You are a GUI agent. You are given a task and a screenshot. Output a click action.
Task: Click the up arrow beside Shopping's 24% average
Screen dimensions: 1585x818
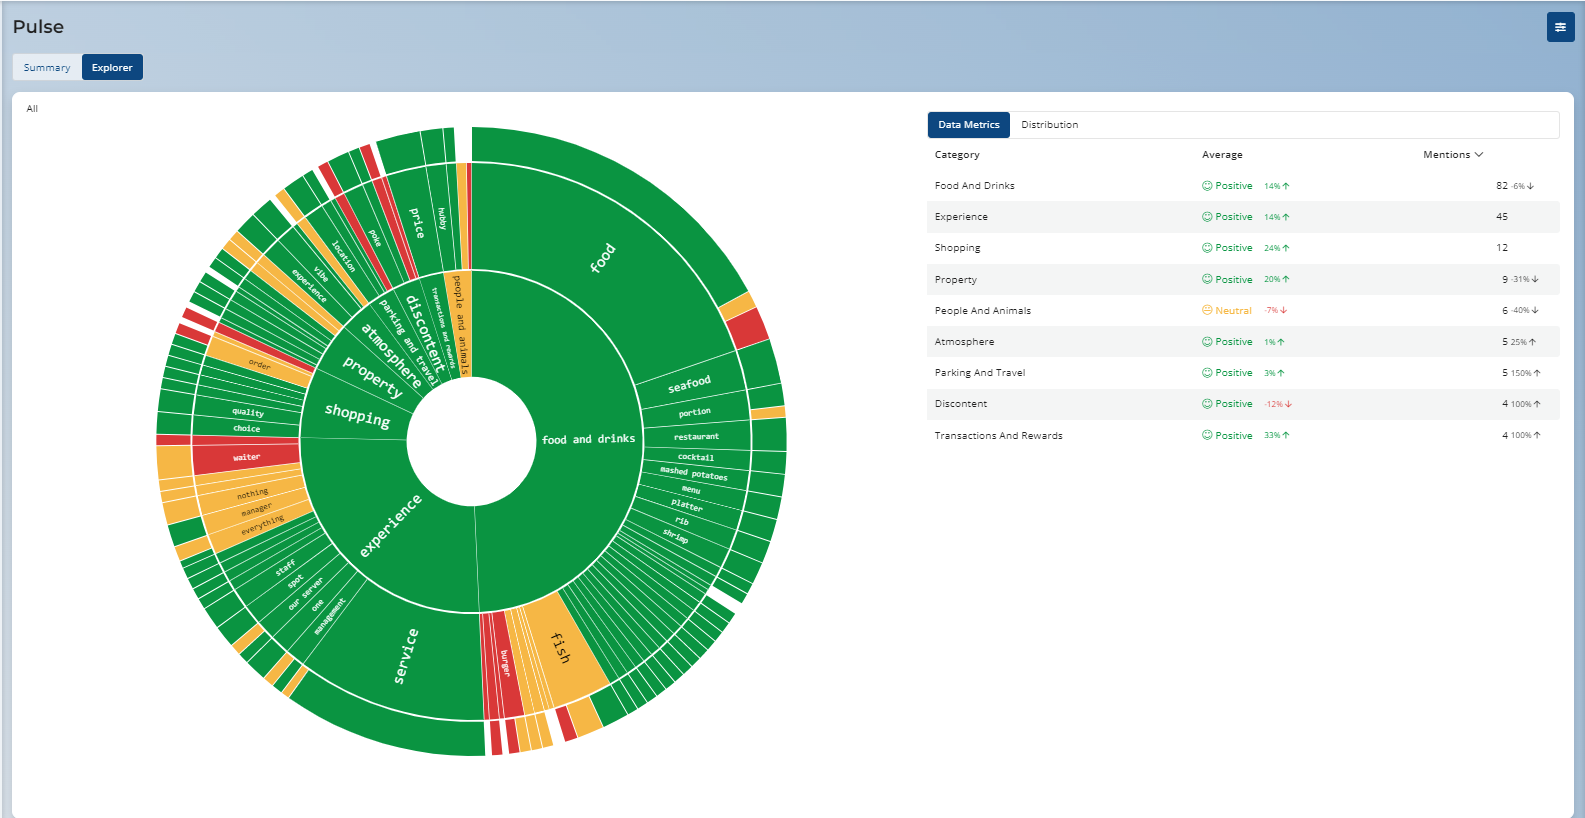click(1286, 248)
